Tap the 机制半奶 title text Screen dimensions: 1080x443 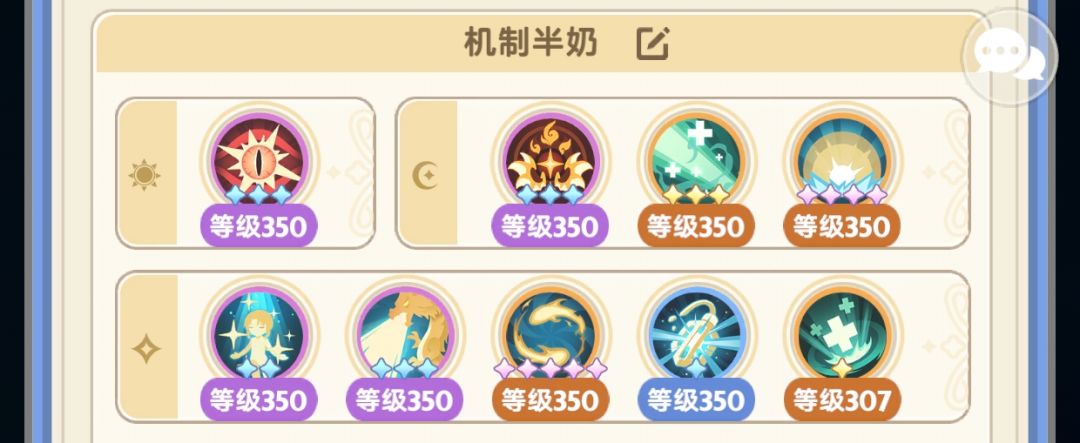530,43
